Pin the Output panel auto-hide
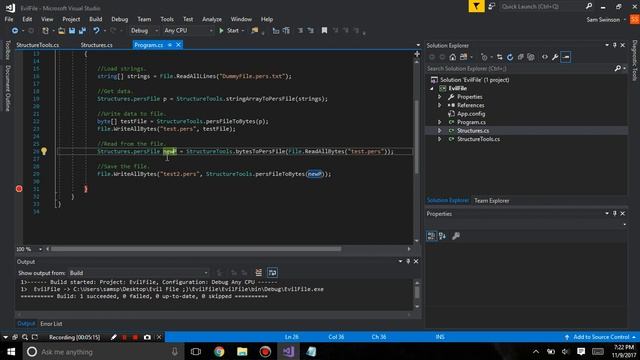The height and width of the screenshot is (360, 640). (408, 261)
